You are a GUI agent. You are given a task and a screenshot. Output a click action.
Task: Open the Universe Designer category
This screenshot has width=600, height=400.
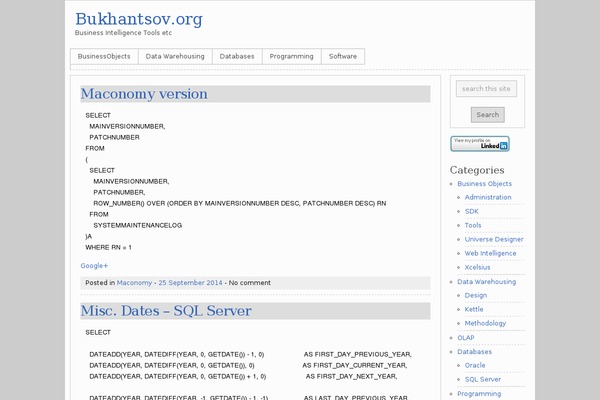coord(494,239)
